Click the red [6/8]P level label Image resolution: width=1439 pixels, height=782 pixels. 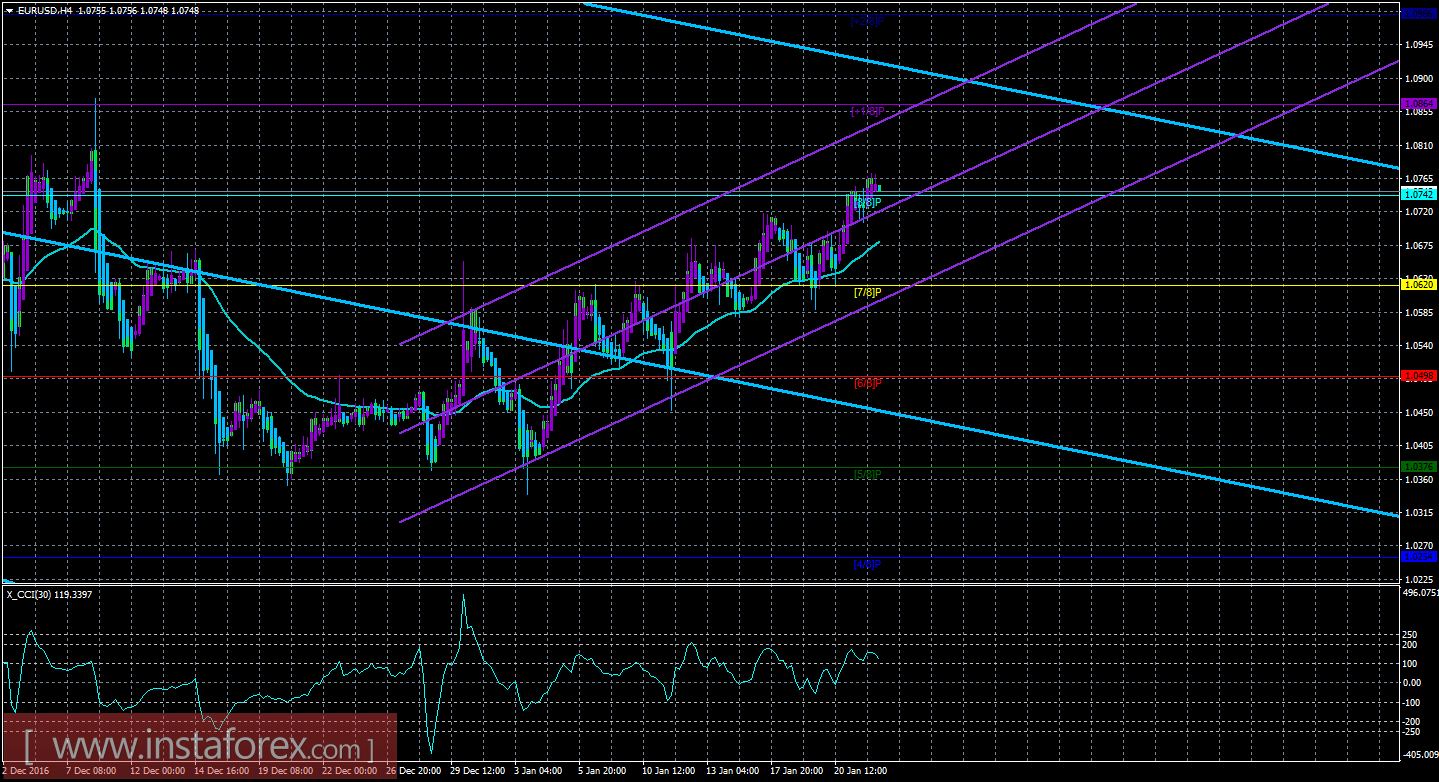click(x=866, y=383)
